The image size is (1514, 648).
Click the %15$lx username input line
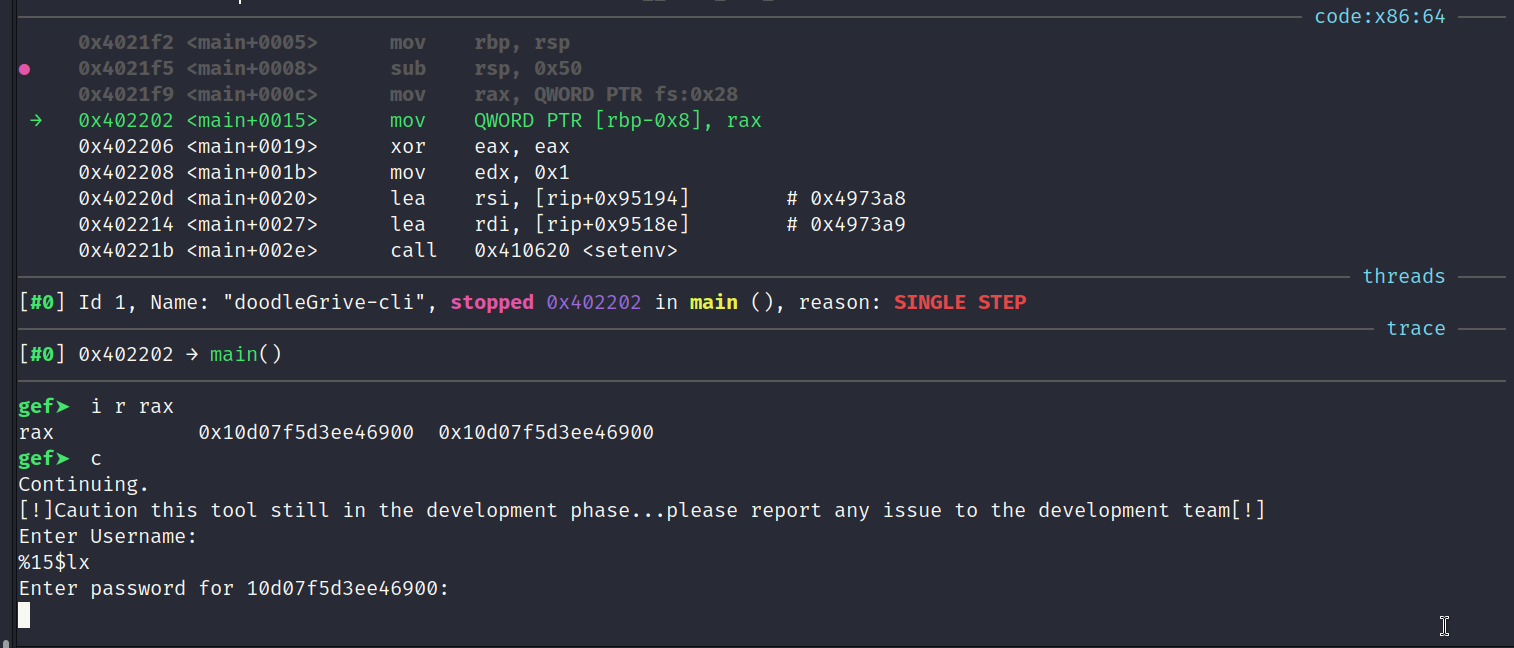click(x=54, y=563)
